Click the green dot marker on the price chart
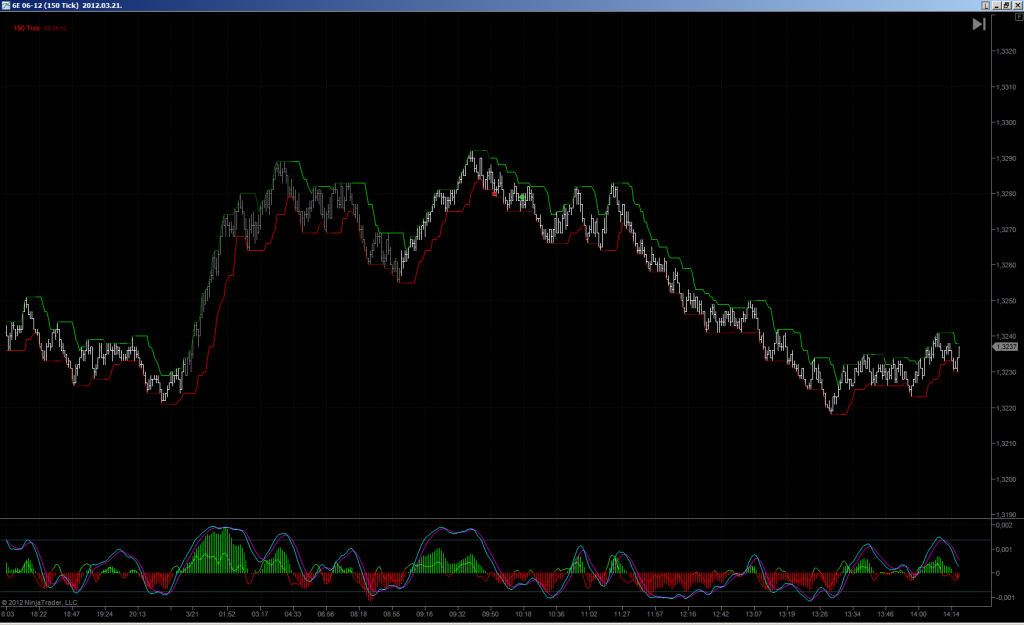The image size is (1024, 625). [x=522, y=197]
